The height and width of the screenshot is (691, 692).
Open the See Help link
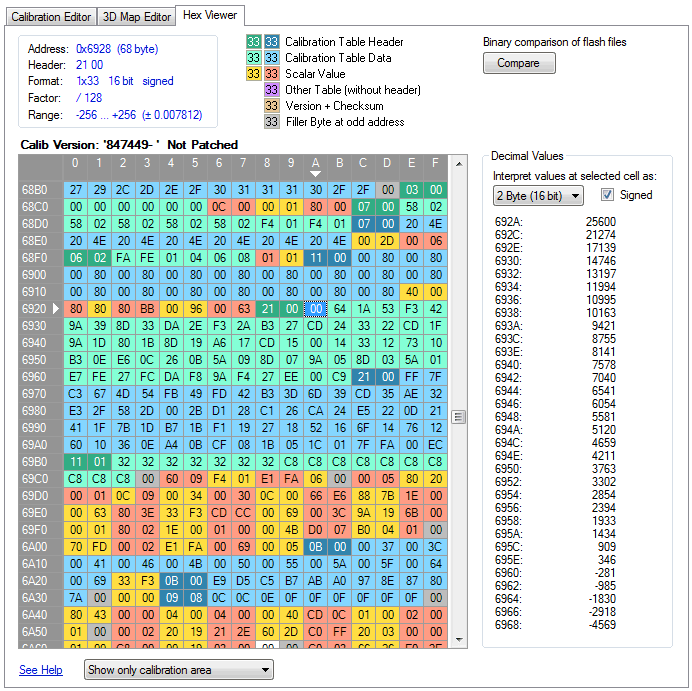40,670
